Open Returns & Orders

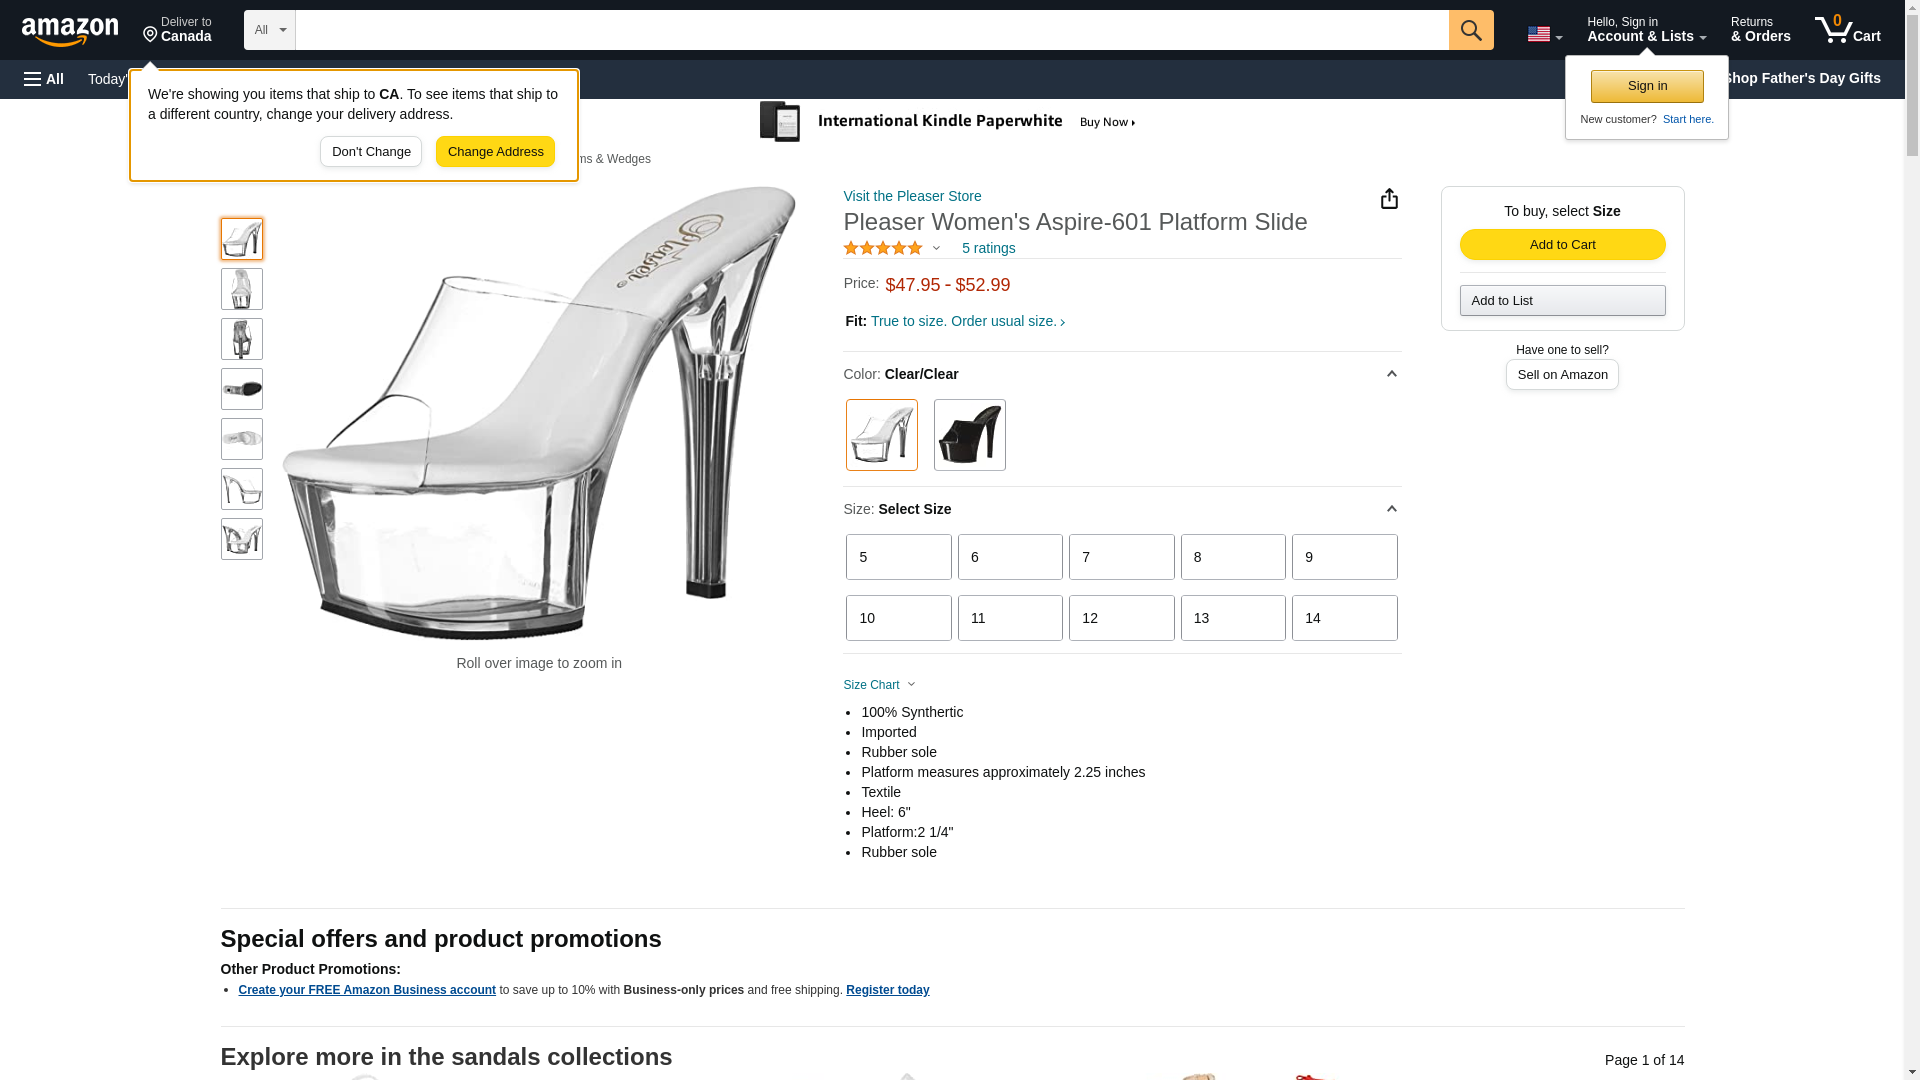click(1760, 30)
